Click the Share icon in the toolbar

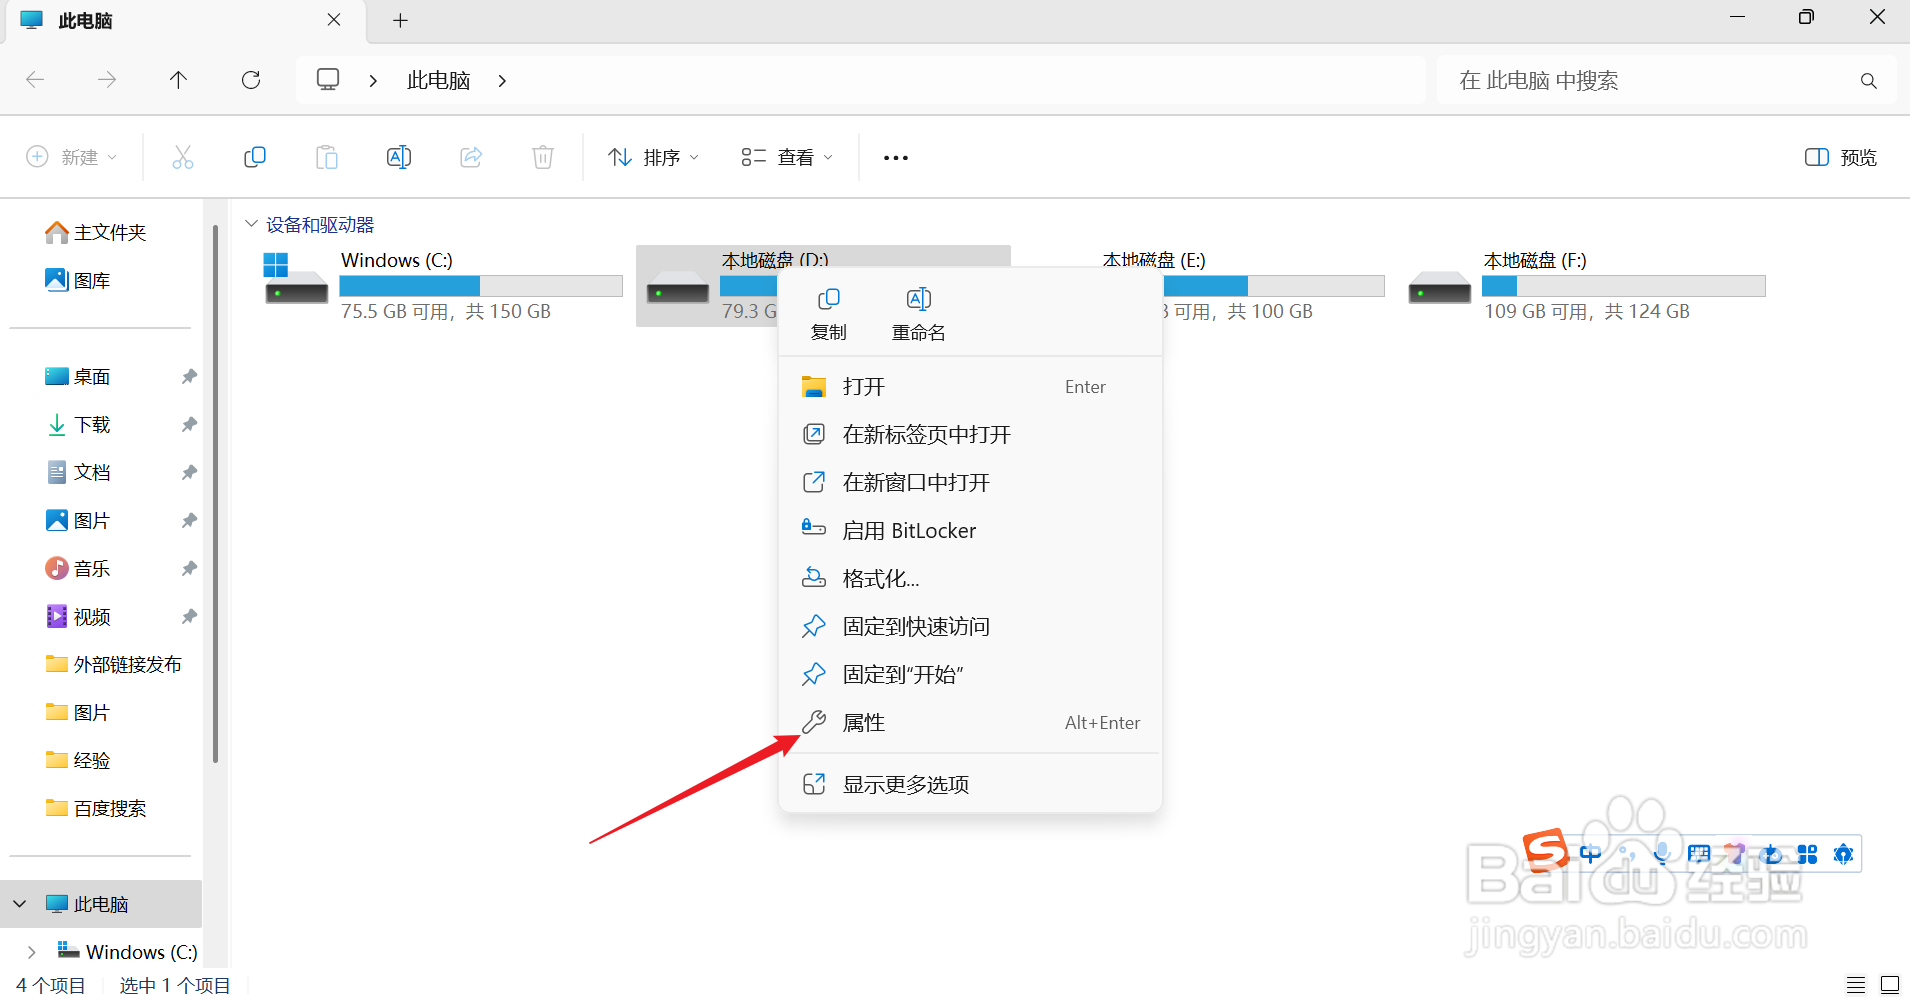pos(470,157)
